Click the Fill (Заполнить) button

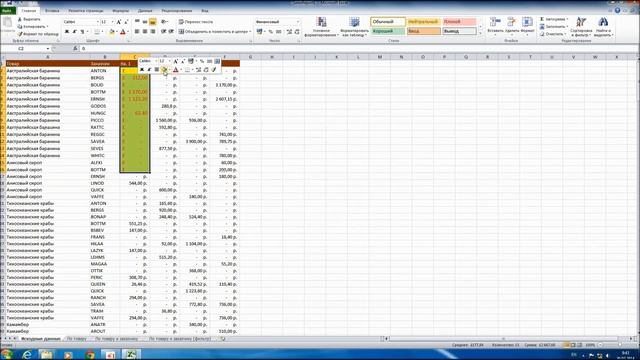click(553, 27)
